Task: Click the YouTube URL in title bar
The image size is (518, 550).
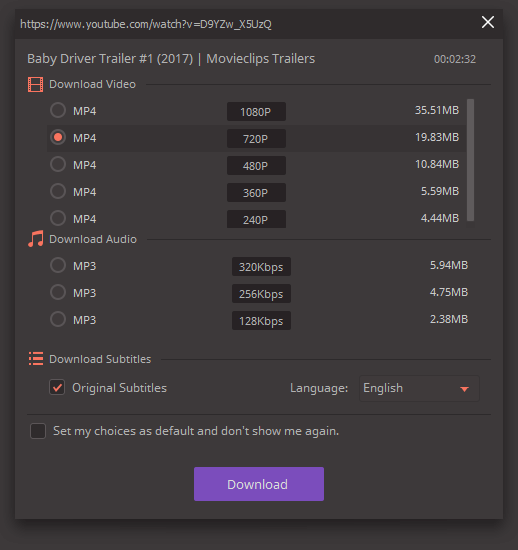Action: point(146,24)
